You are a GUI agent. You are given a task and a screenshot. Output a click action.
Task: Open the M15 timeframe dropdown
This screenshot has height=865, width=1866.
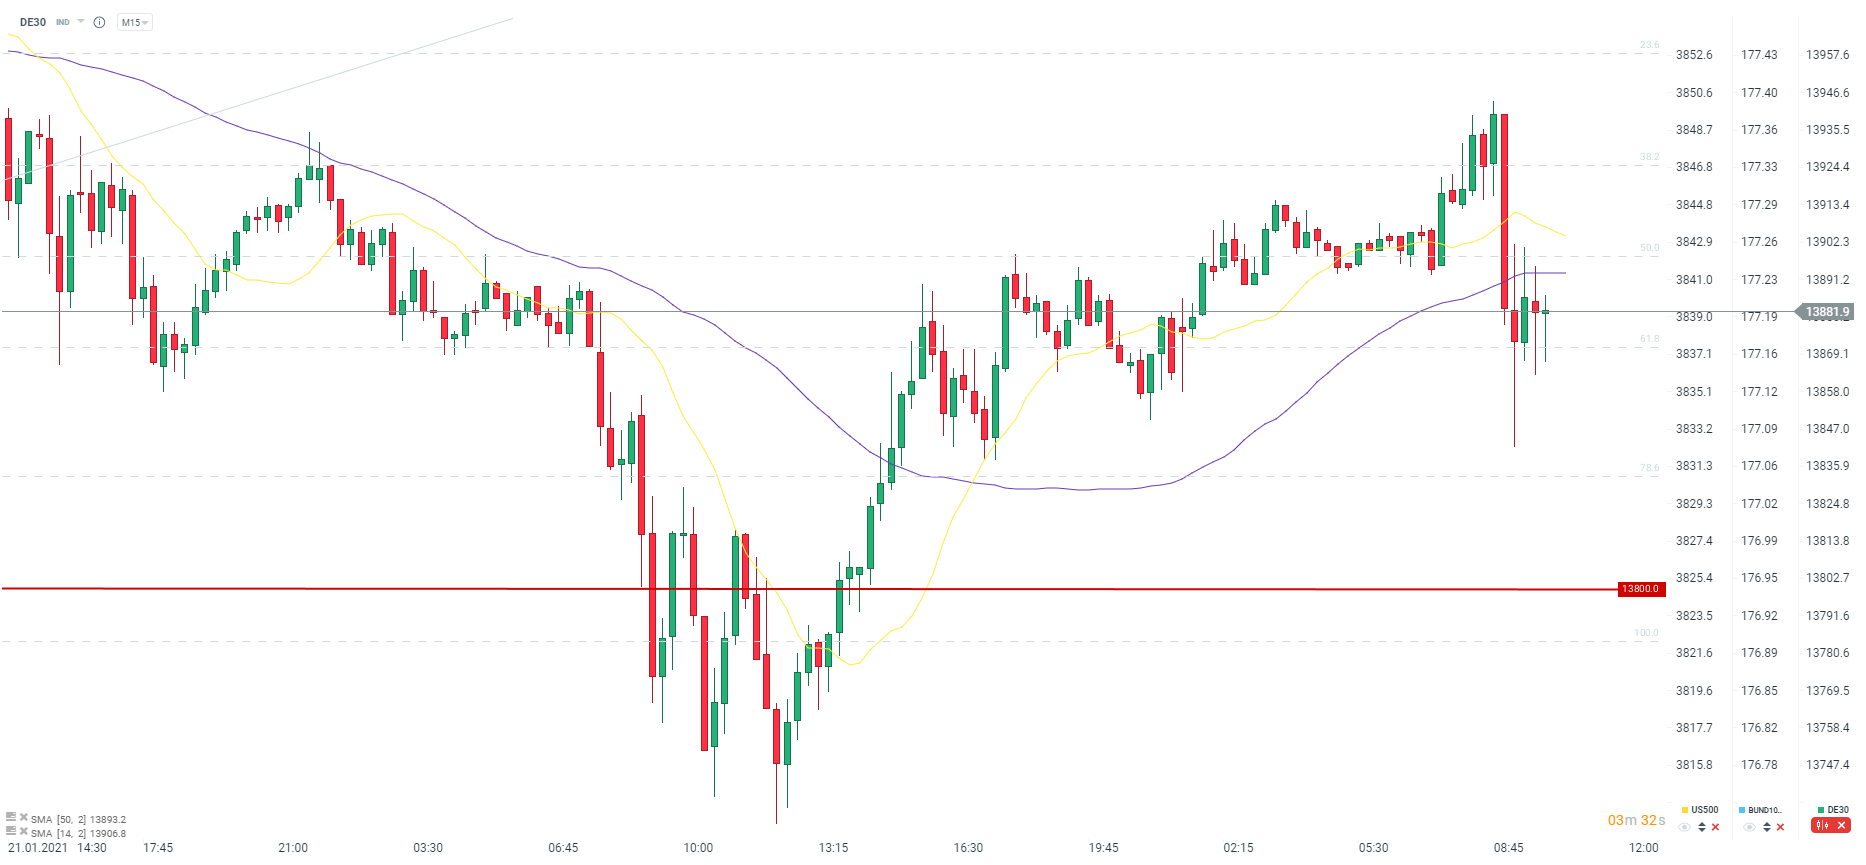coord(134,22)
